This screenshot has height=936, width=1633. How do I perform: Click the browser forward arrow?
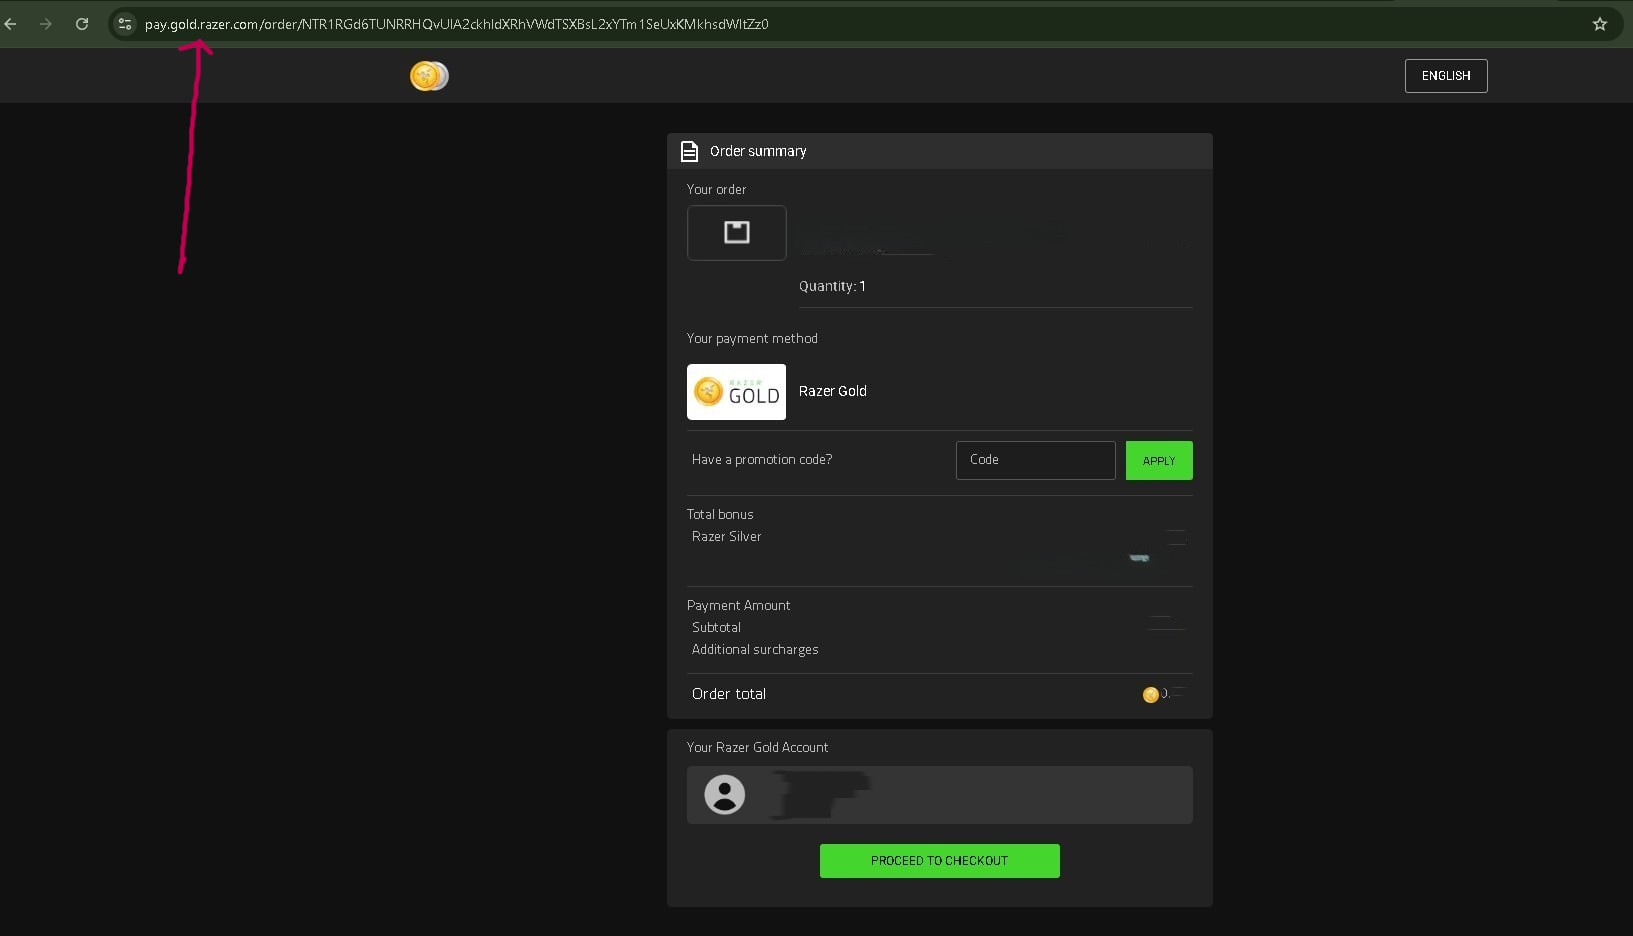coord(46,24)
